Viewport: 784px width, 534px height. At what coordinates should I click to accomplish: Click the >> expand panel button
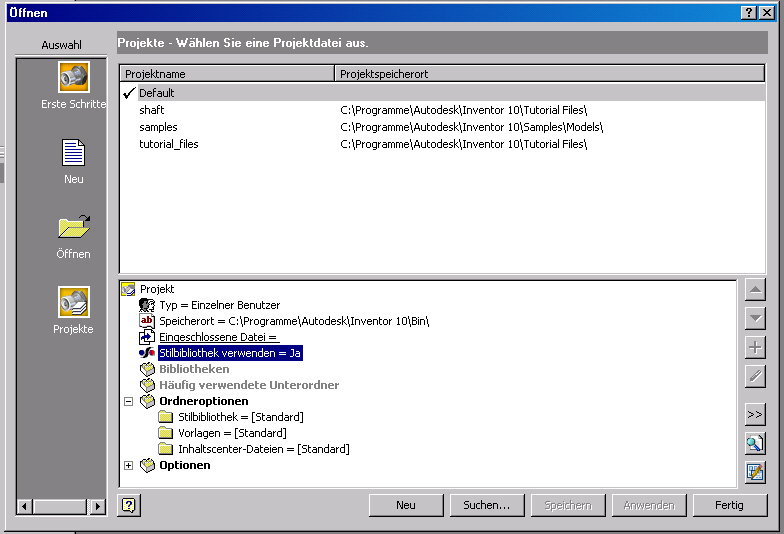[x=755, y=414]
